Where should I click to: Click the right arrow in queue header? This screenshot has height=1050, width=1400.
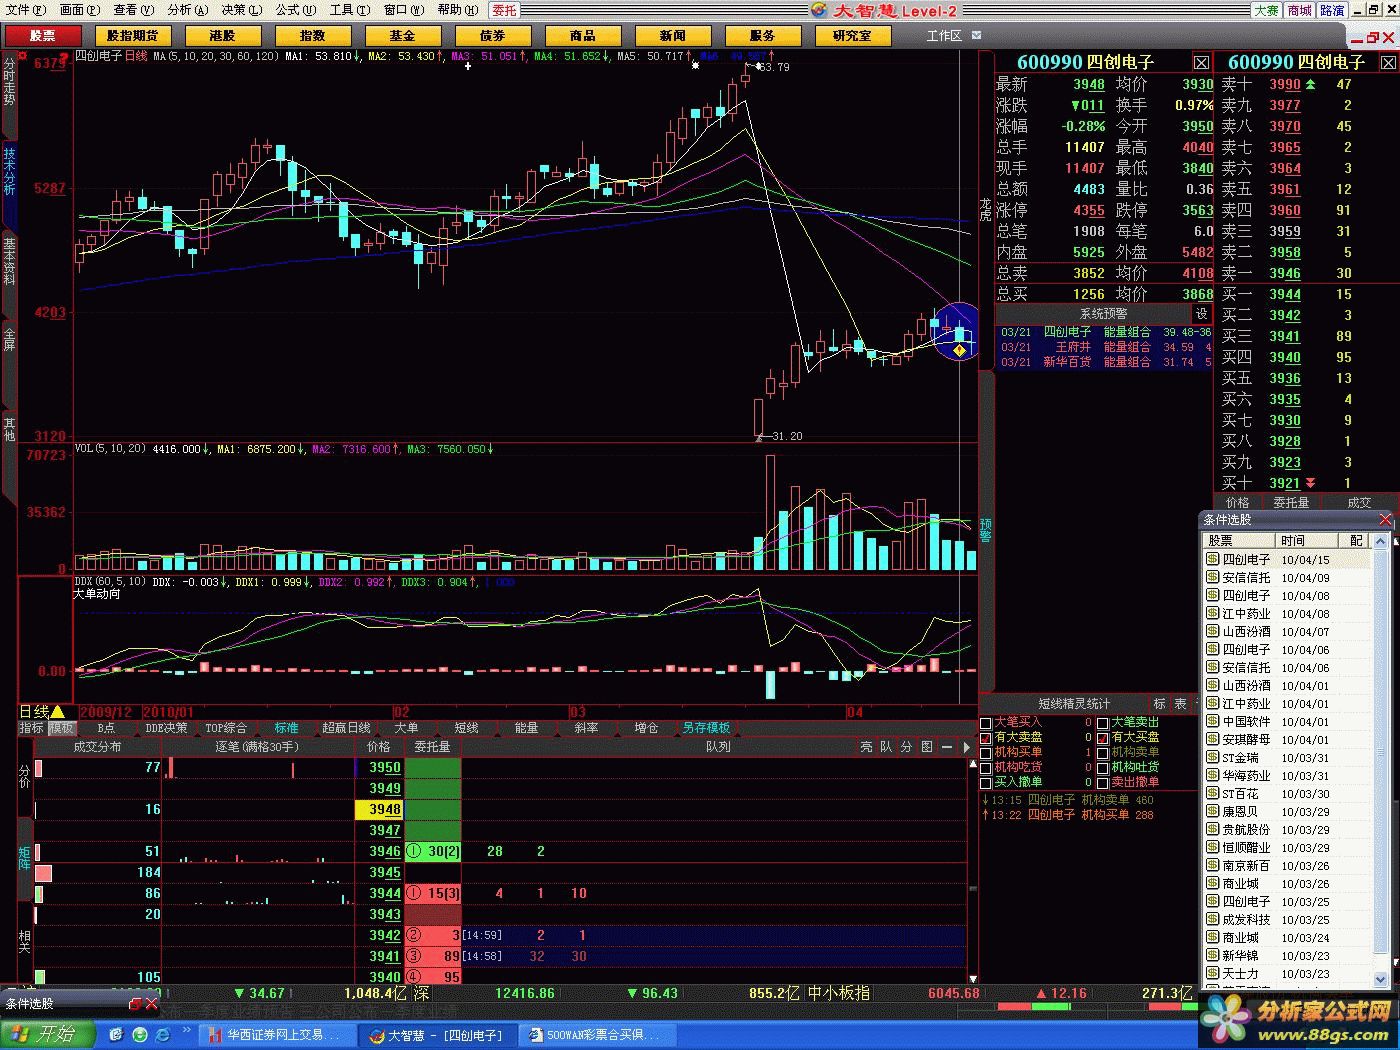tap(966, 747)
